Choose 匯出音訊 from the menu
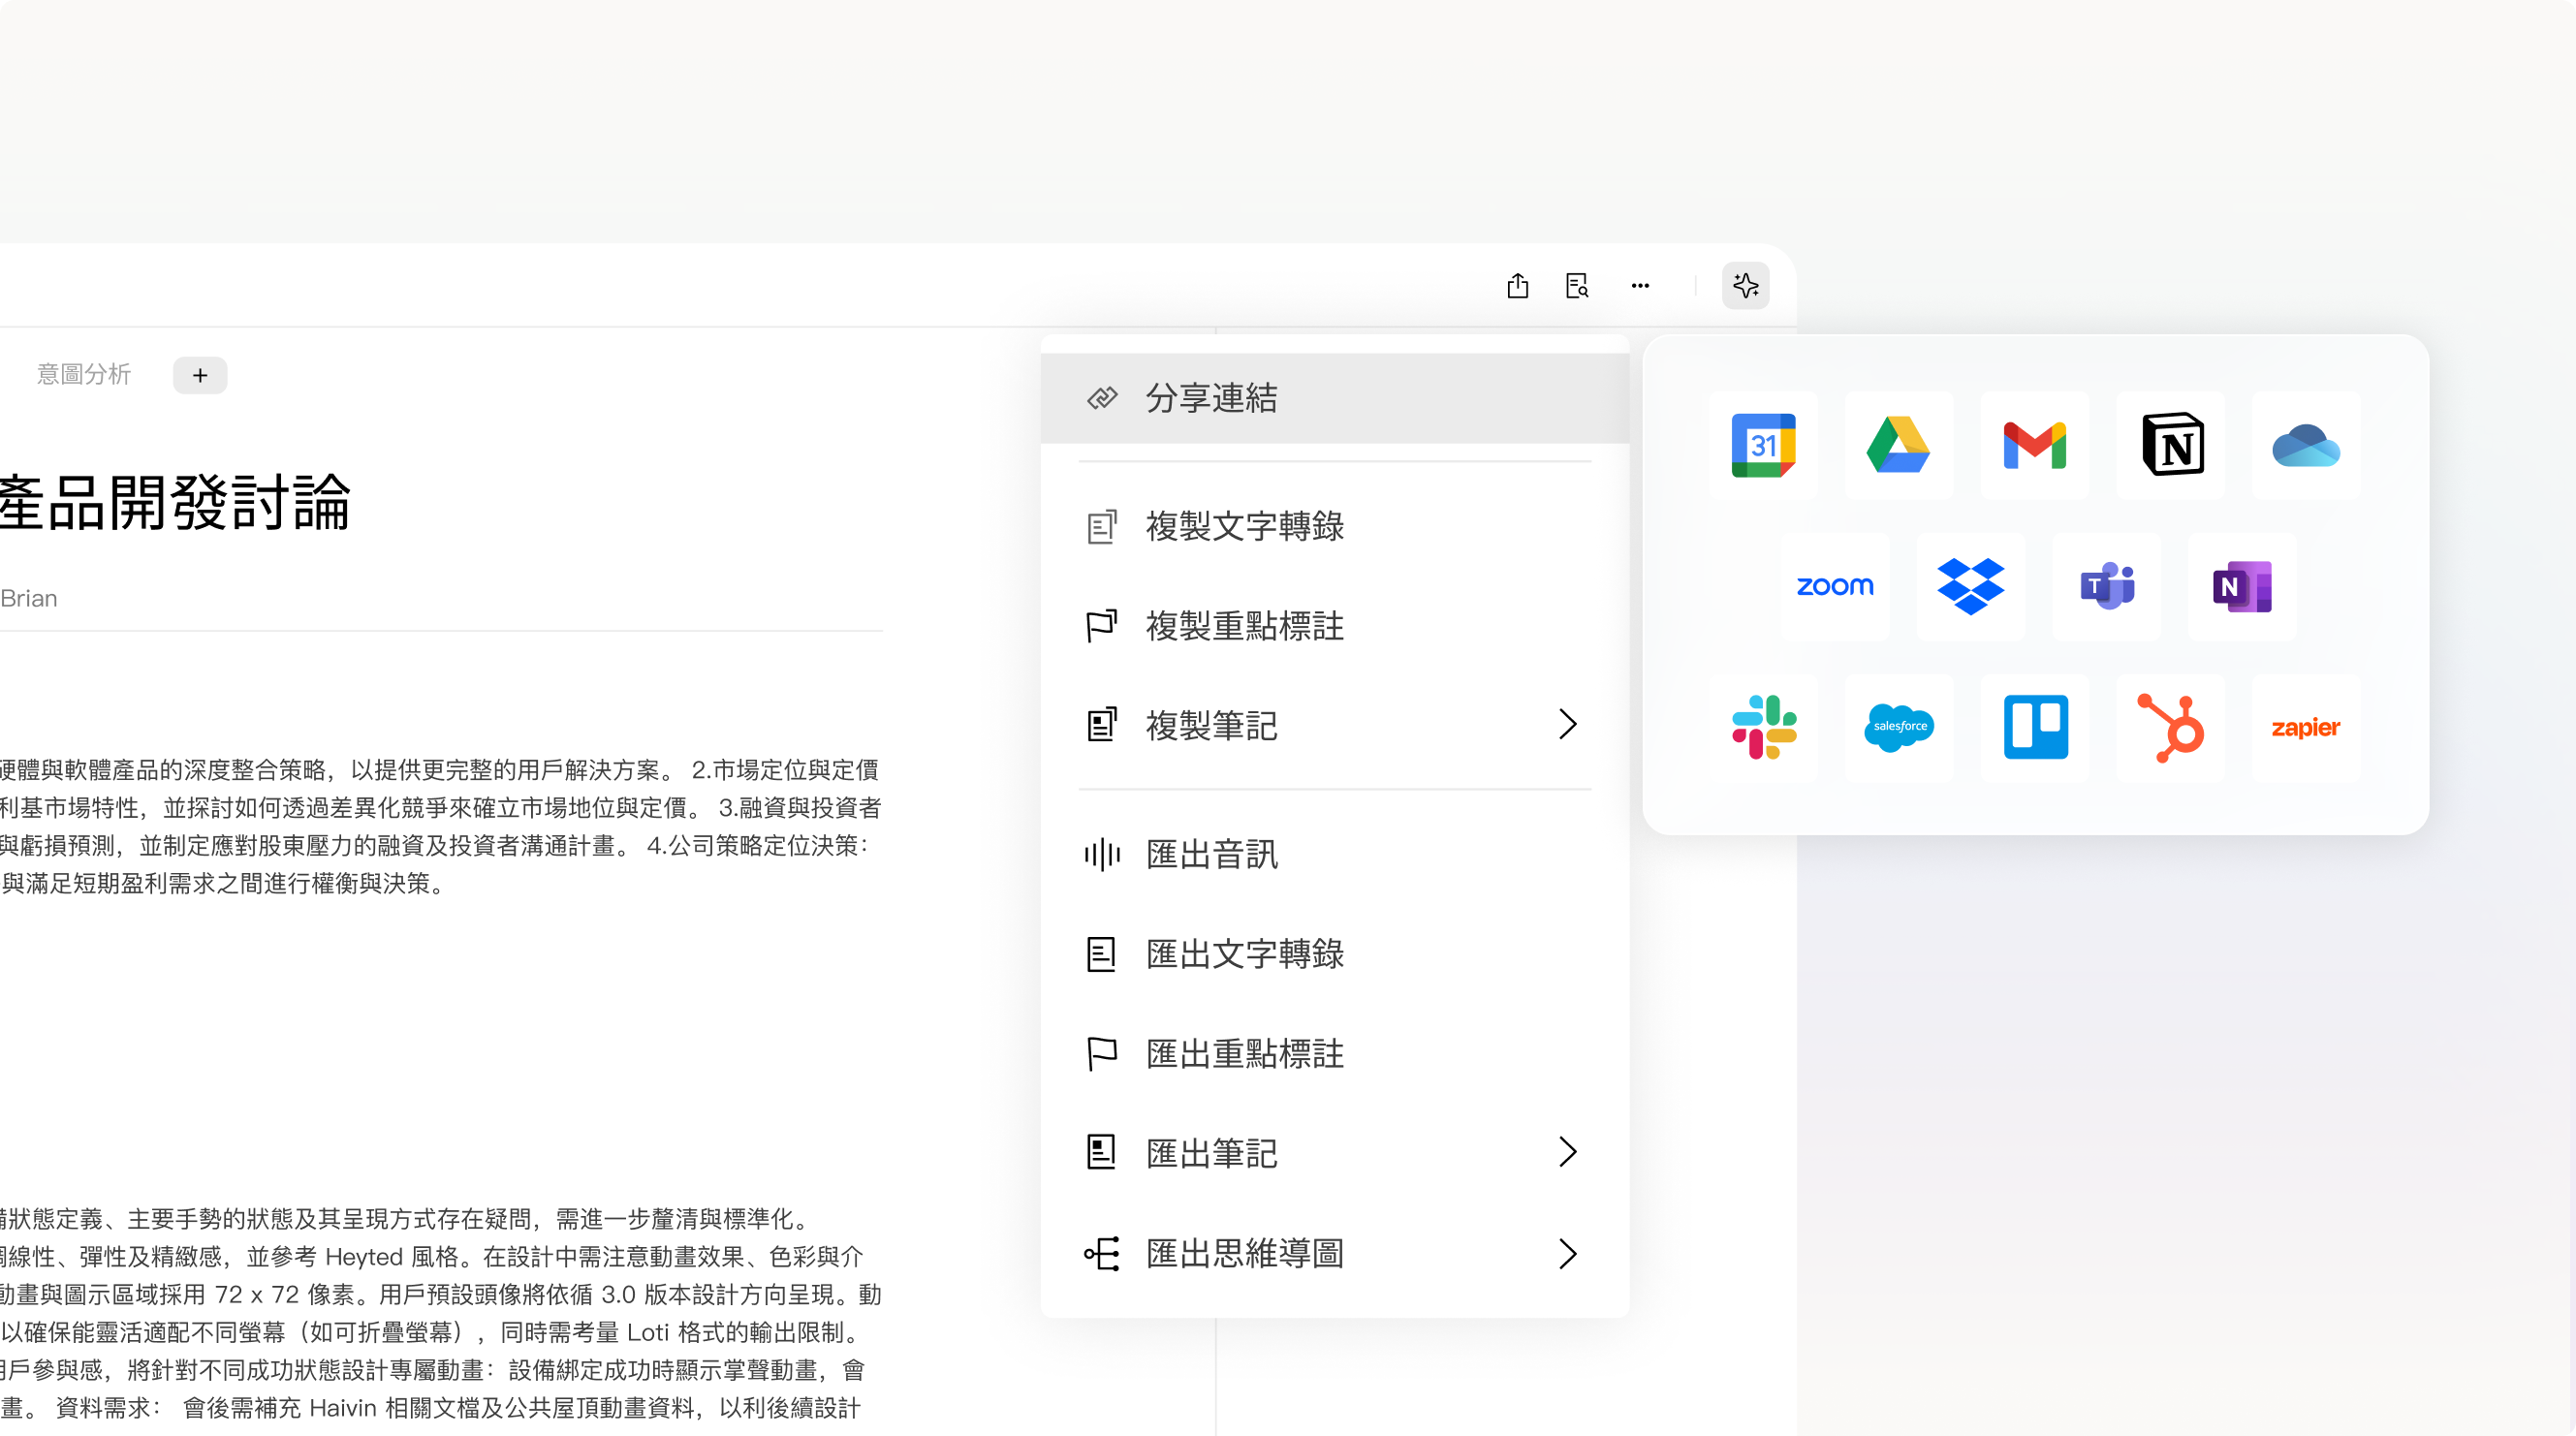The image size is (2576, 1436). click(1211, 854)
